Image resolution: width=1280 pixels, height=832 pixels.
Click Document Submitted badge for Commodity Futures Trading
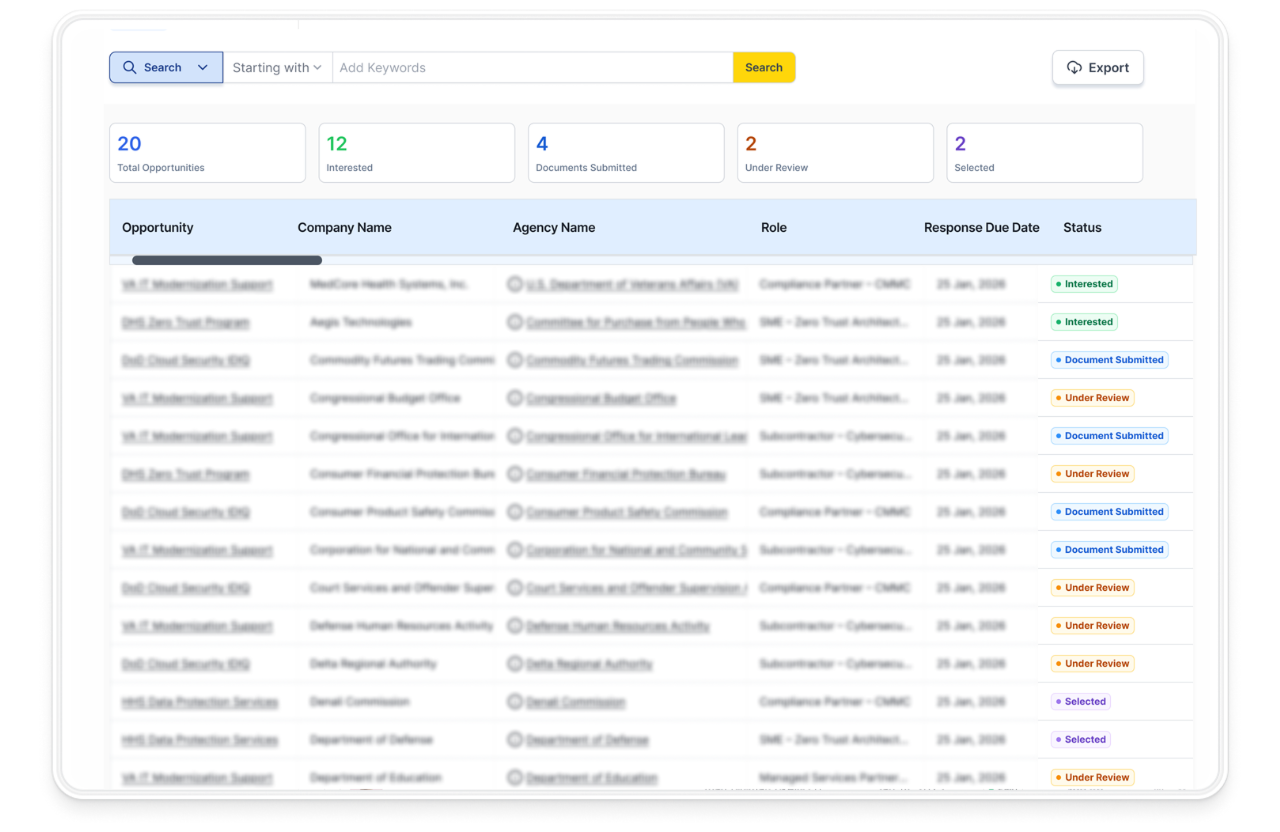[1110, 360]
